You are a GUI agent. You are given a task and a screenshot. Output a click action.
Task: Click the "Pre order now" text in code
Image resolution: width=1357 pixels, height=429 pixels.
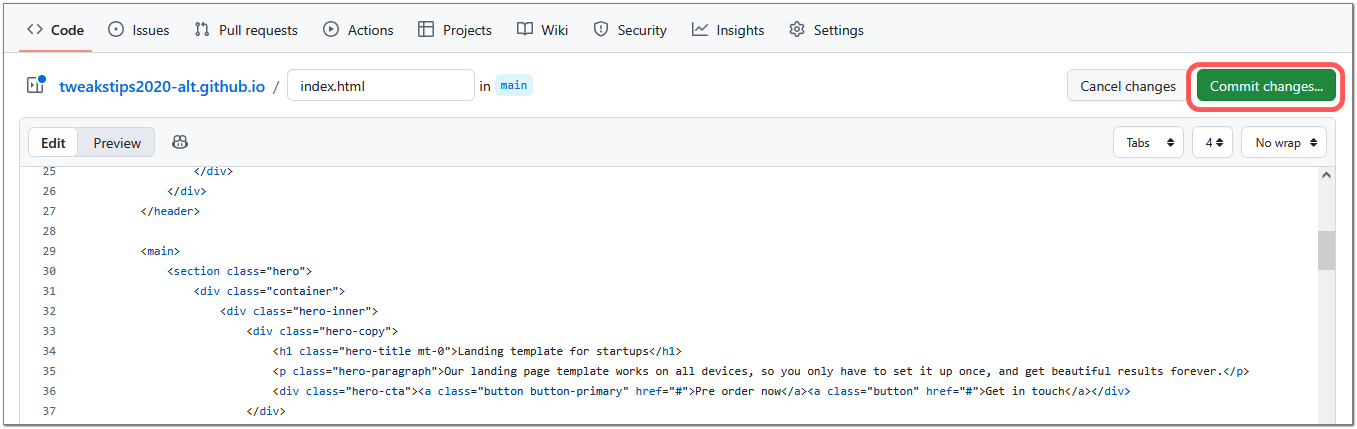click(x=738, y=391)
